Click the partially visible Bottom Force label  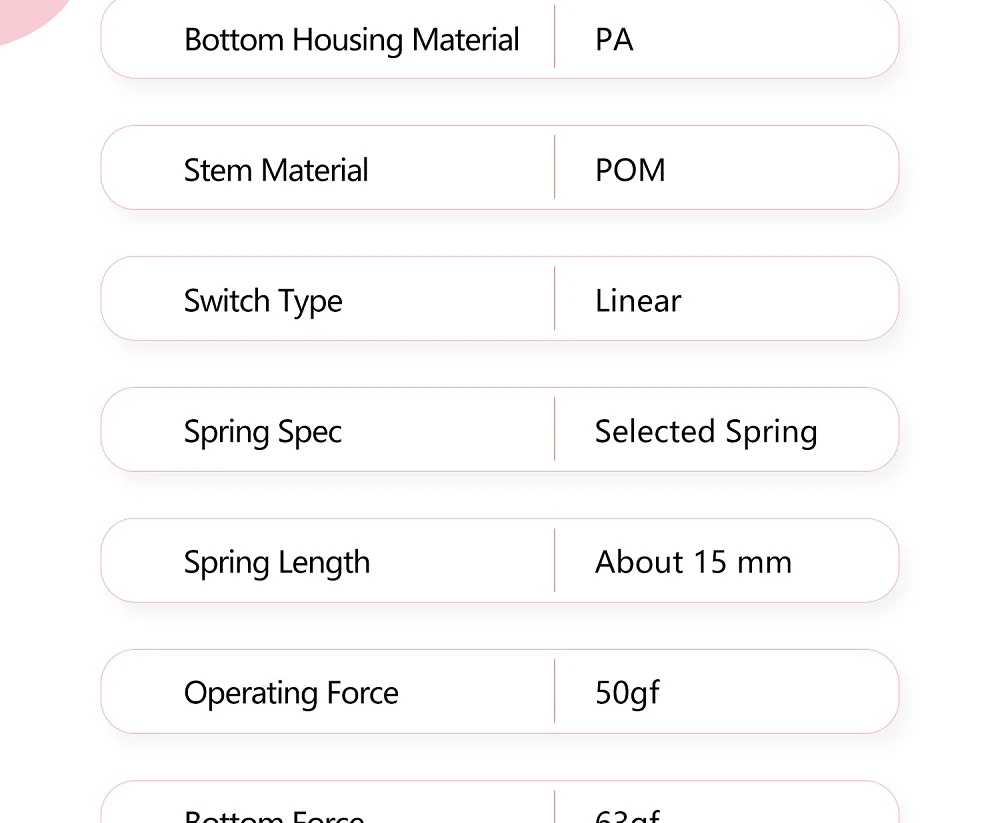[x=275, y=816]
